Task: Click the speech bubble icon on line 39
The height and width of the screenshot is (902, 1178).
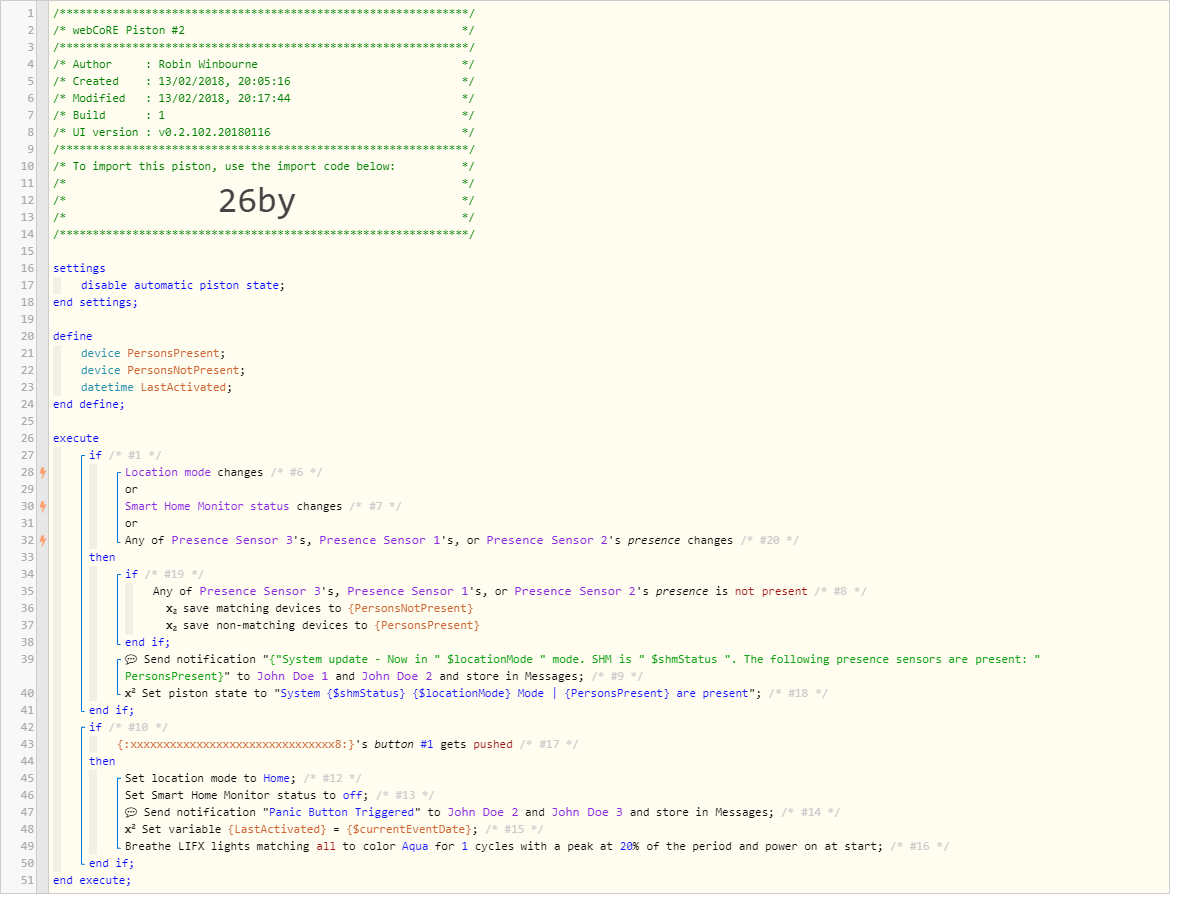Action: pyautogui.click(x=131, y=659)
